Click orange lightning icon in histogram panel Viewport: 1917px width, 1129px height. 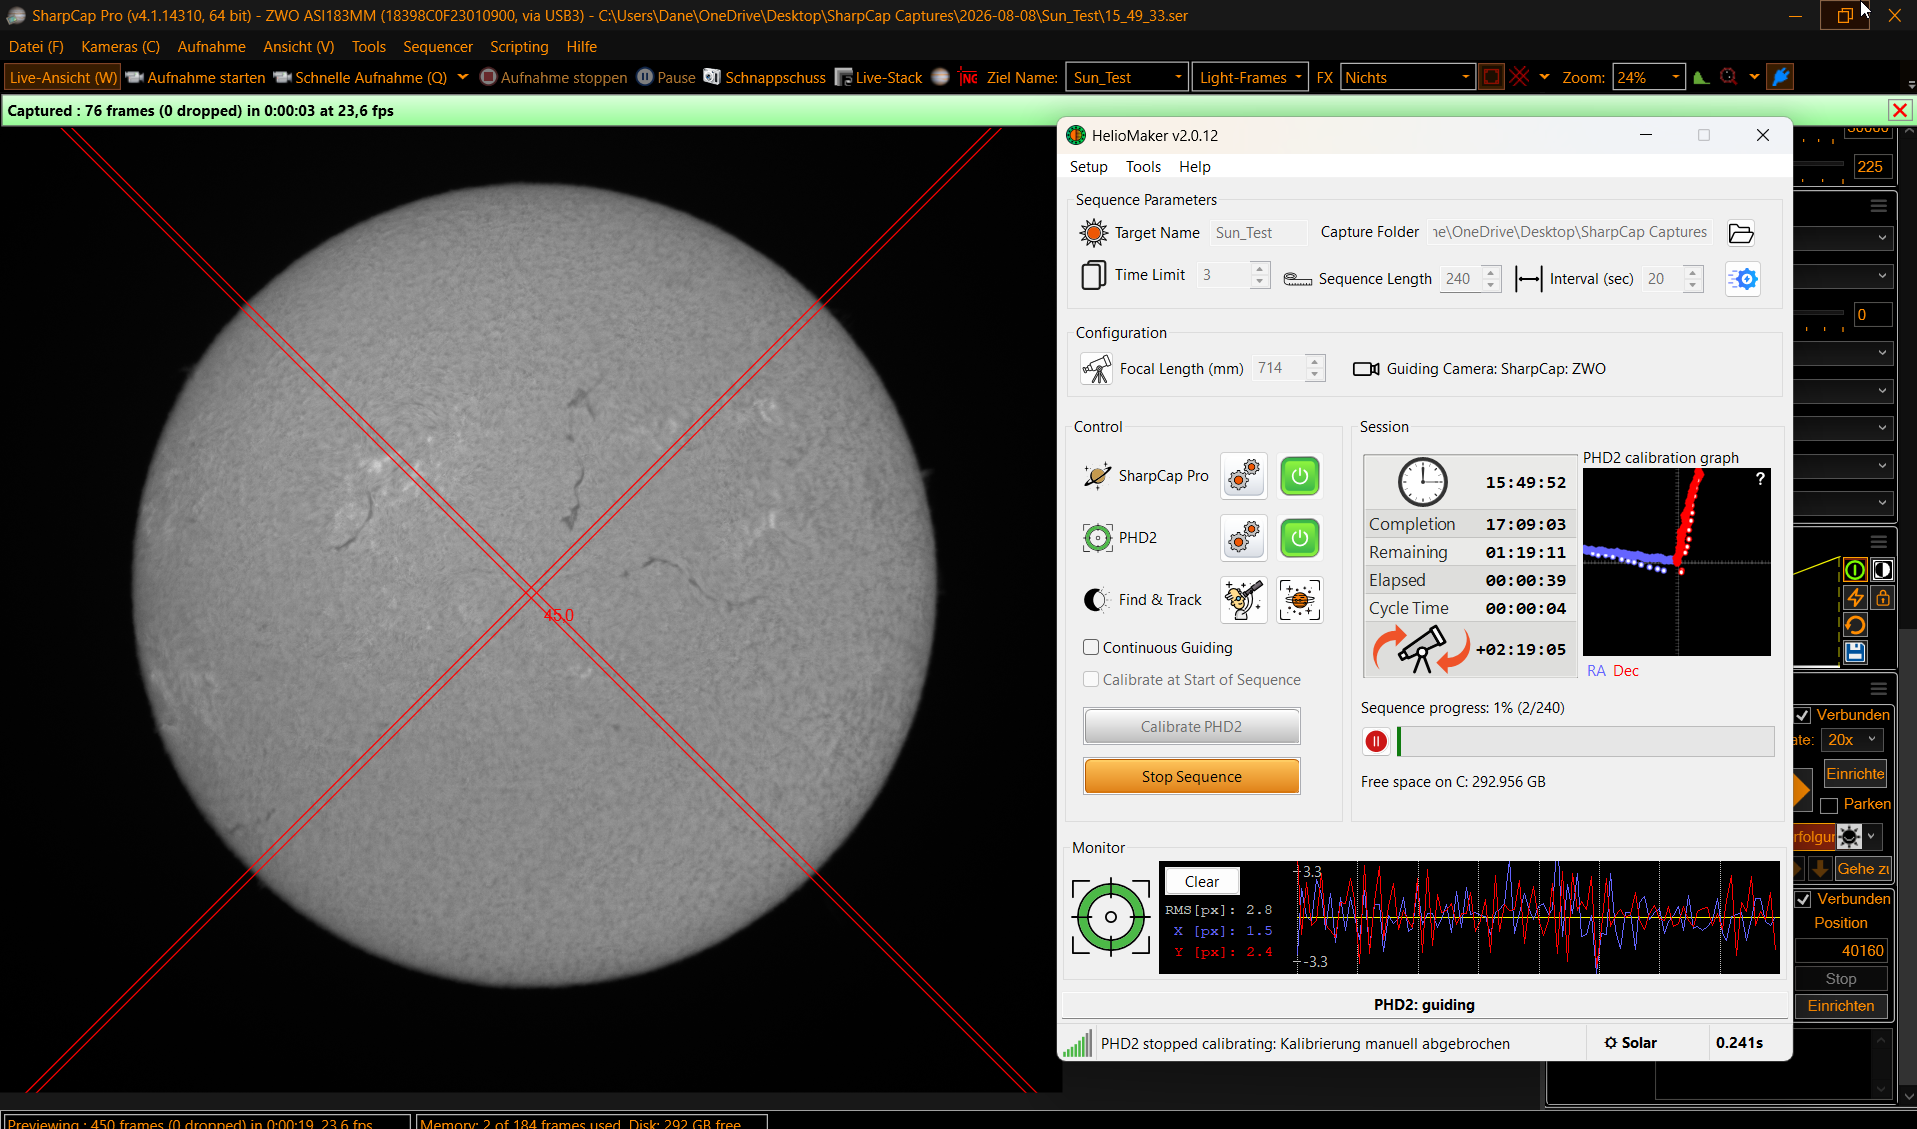1855,598
